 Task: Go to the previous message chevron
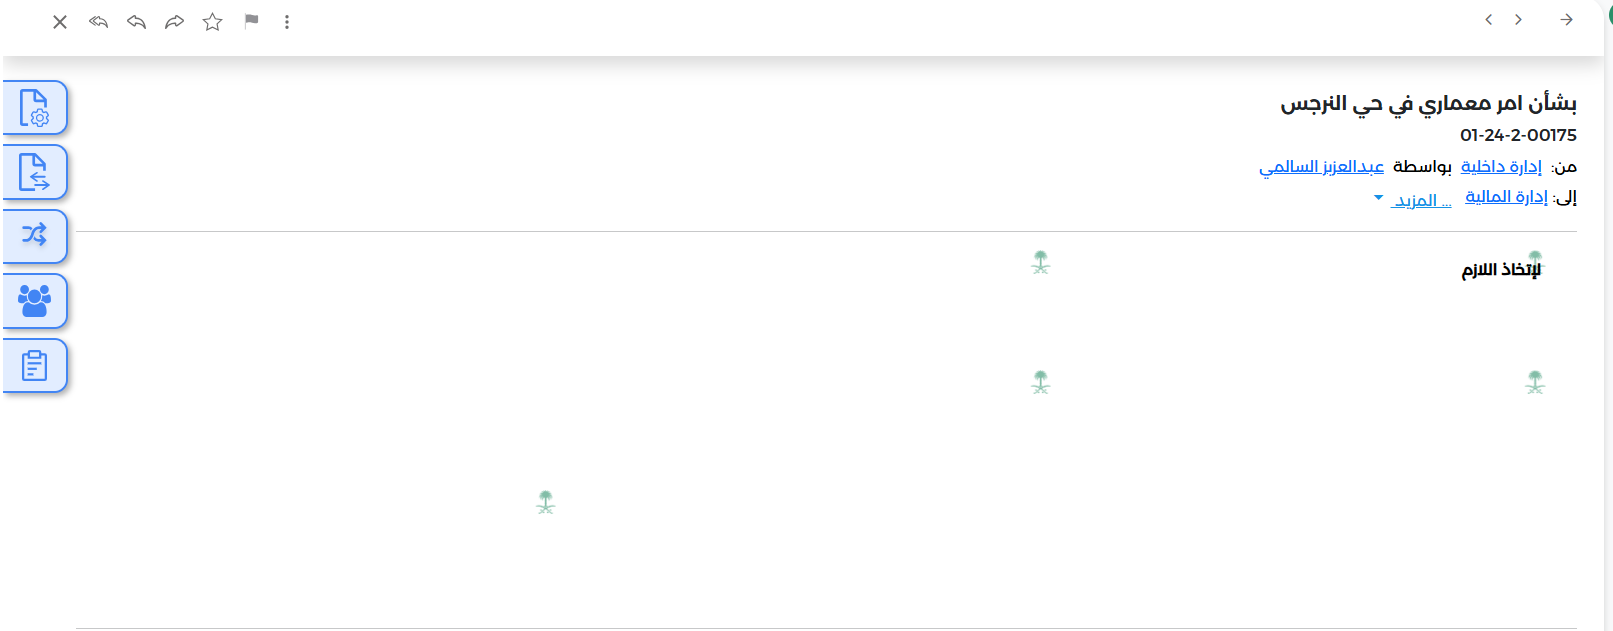pos(1489,20)
